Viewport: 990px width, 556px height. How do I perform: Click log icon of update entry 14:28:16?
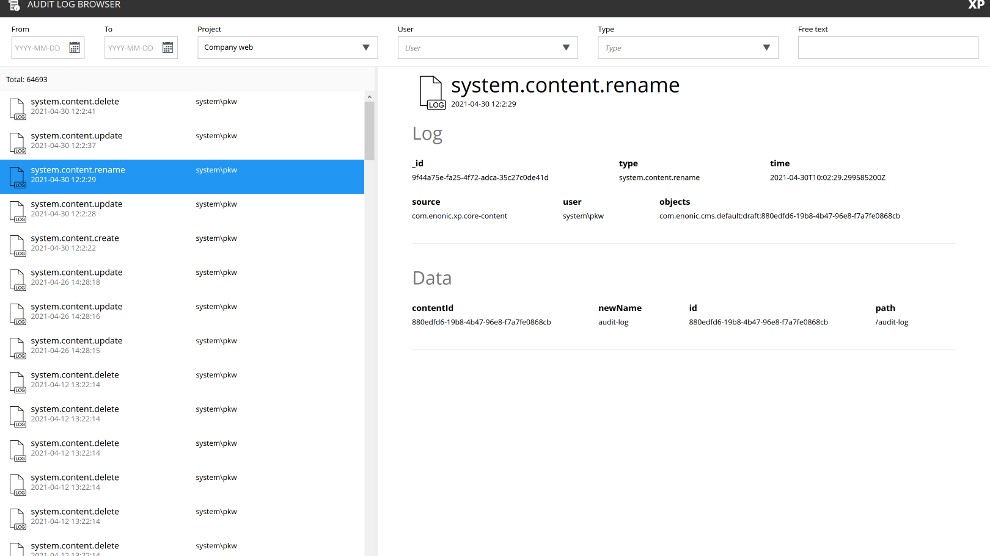18,313
